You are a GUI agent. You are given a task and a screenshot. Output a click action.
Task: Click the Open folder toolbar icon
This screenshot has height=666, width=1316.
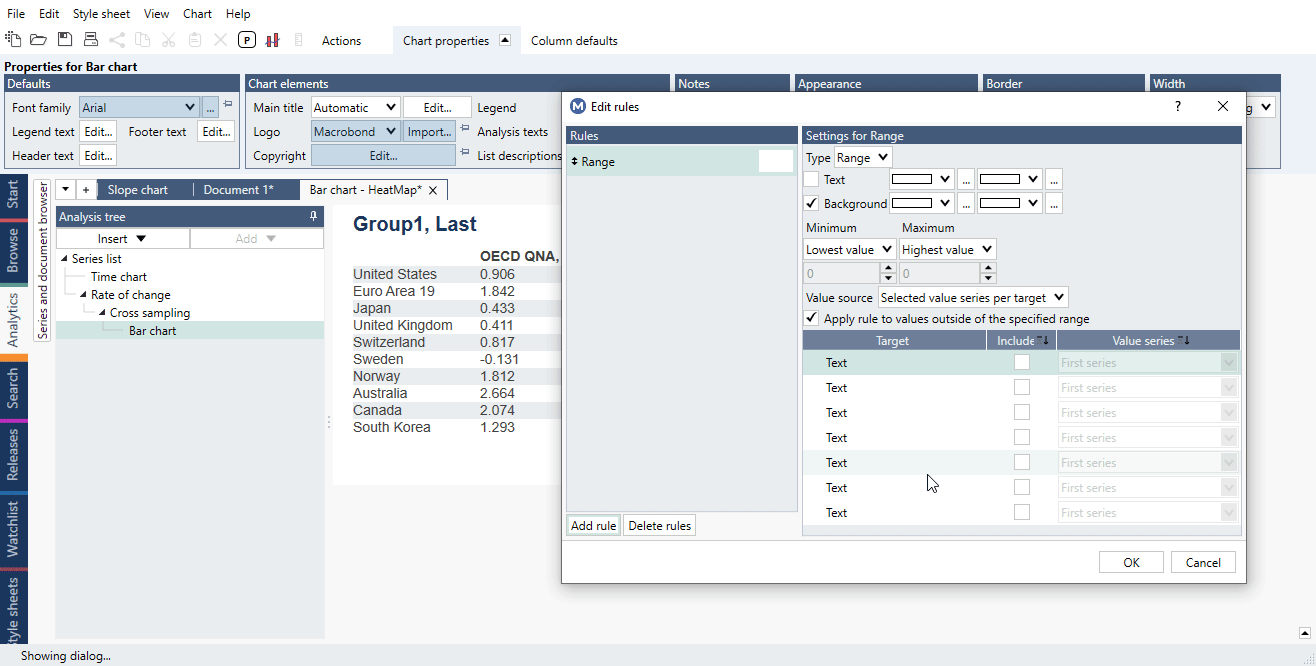(x=38, y=40)
